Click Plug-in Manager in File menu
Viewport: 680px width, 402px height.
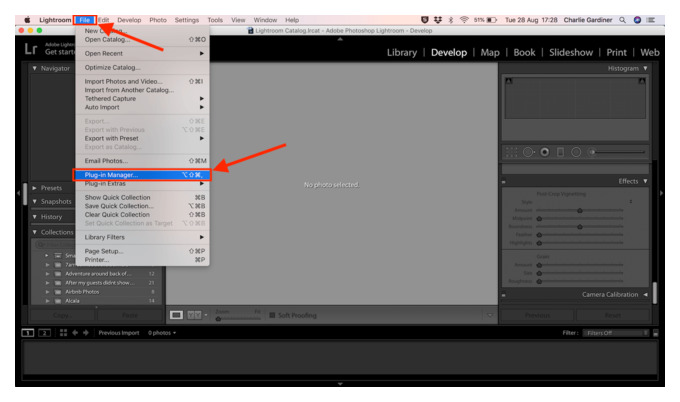click(x=142, y=175)
